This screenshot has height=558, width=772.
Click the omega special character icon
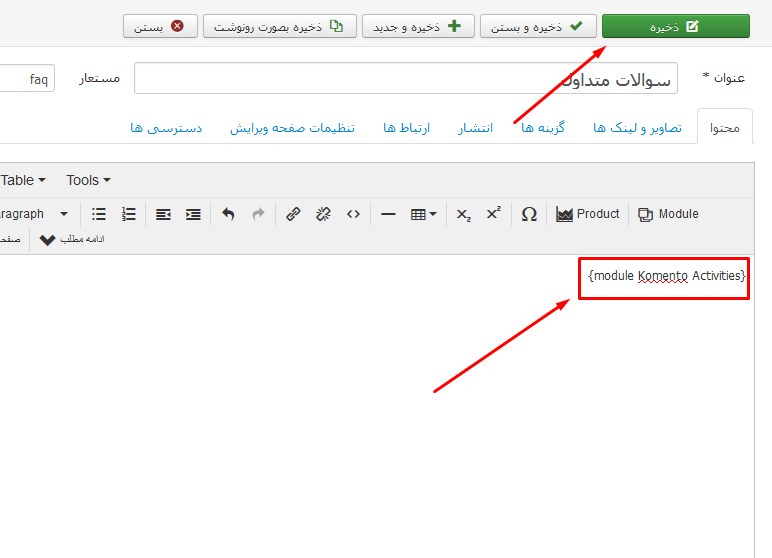pyautogui.click(x=529, y=214)
